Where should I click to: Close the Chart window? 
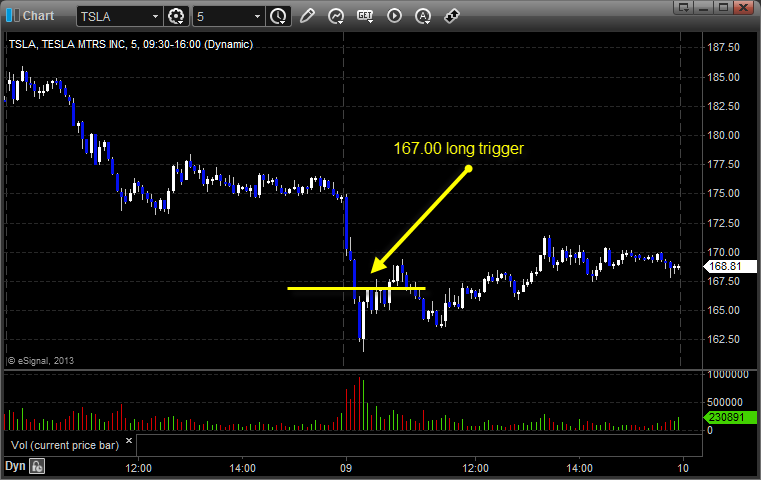pyautogui.click(x=743, y=7)
